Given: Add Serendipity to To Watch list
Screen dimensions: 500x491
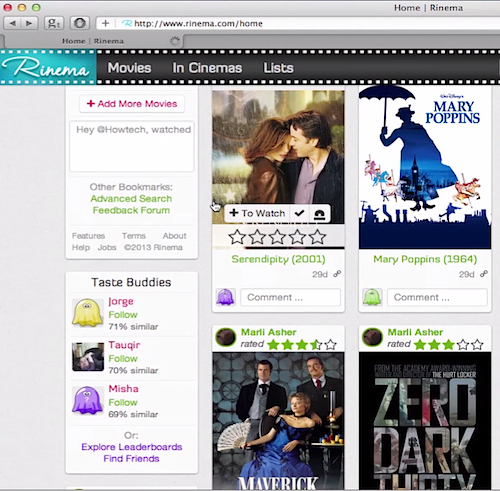Looking at the screenshot, I should tap(257, 213).
